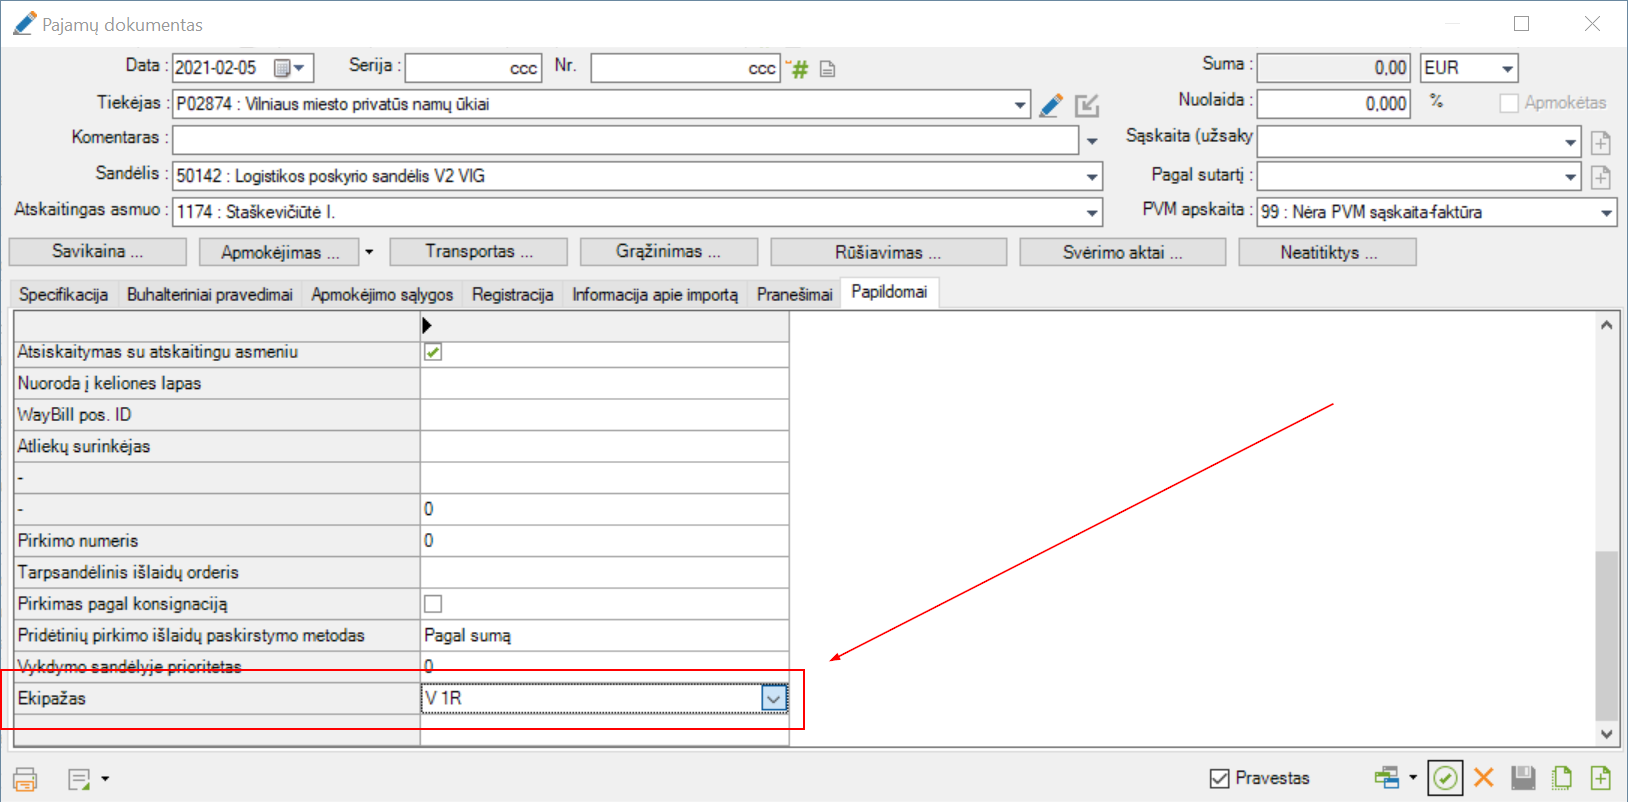Click the green new document plus icon

point(1600,778)
